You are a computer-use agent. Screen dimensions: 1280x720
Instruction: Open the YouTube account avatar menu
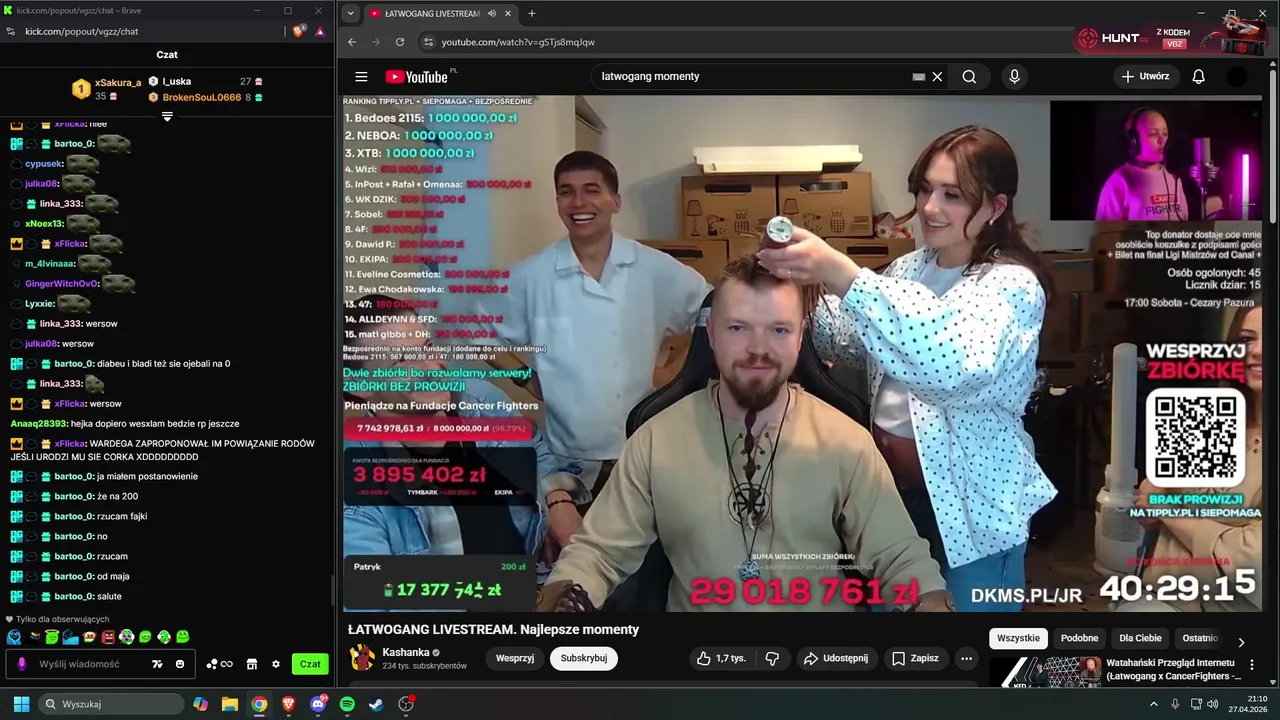(x=1237, y=77)
